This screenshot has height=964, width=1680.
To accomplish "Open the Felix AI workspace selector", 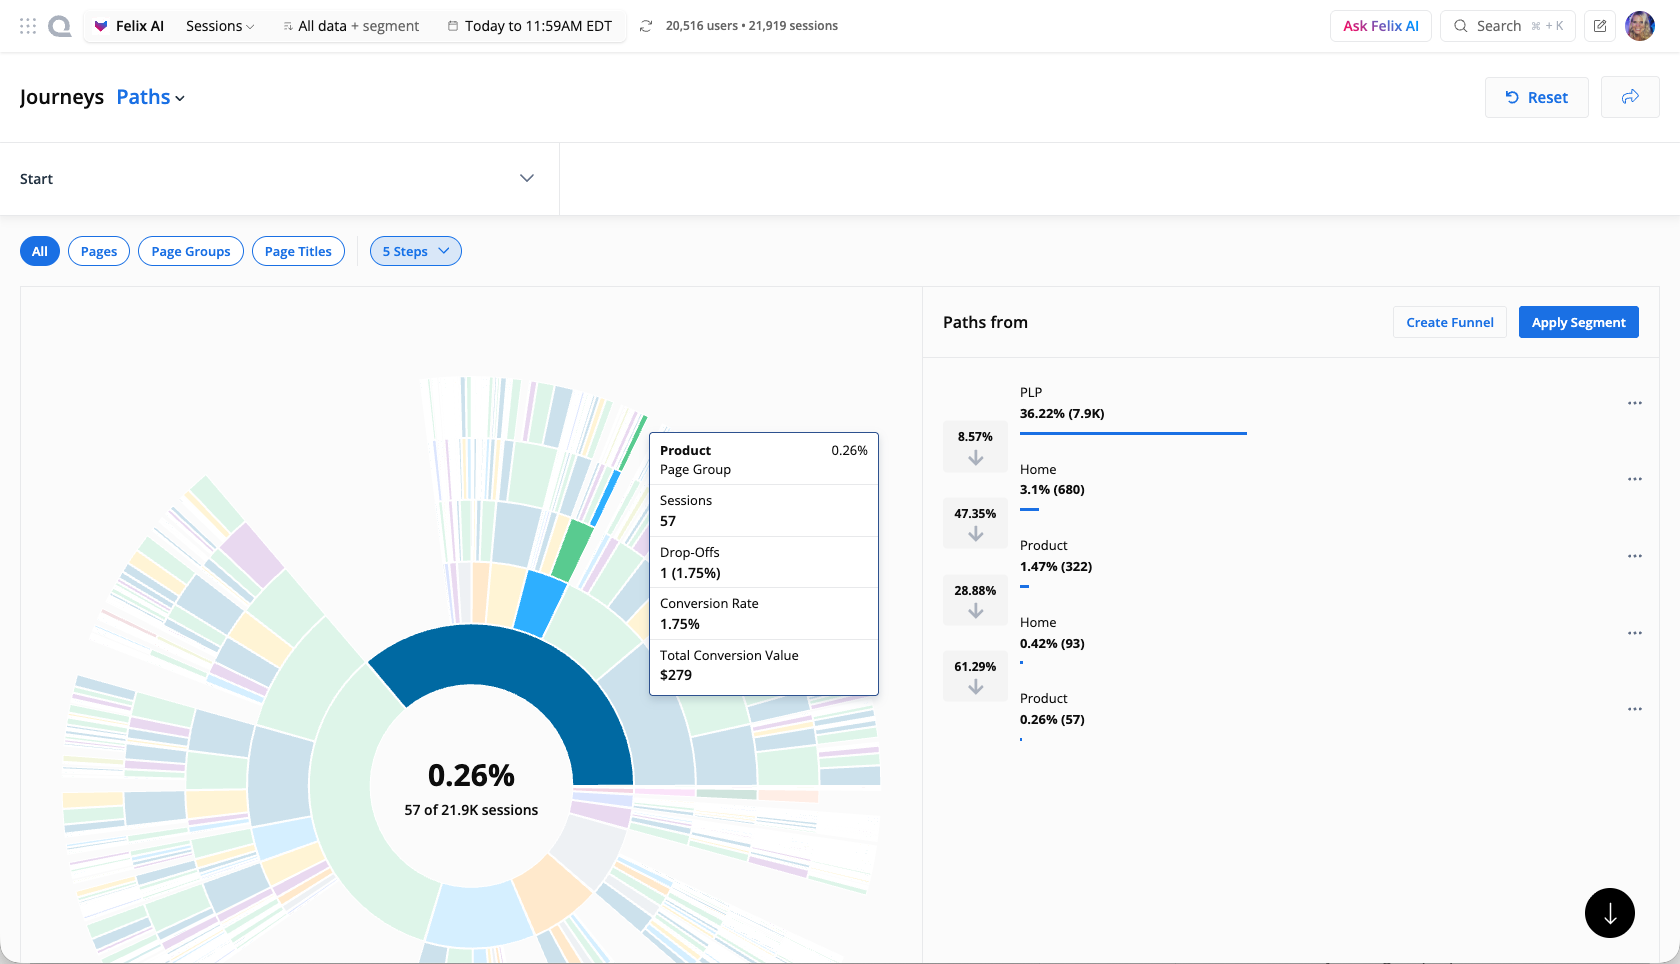I will (x=129, y=26).
